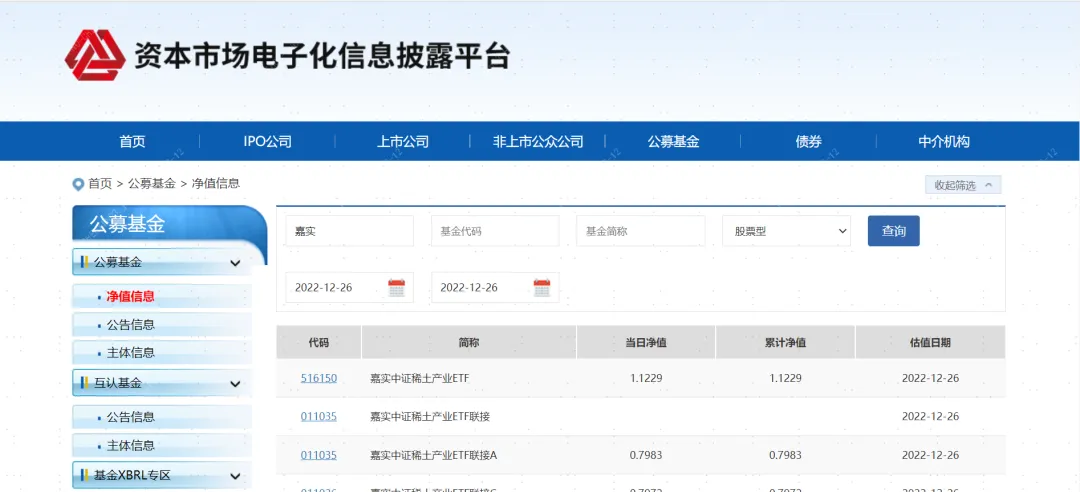Open 公募基金 in the navigation bar
Screen dimensions: 1080x492
point(673,141)
